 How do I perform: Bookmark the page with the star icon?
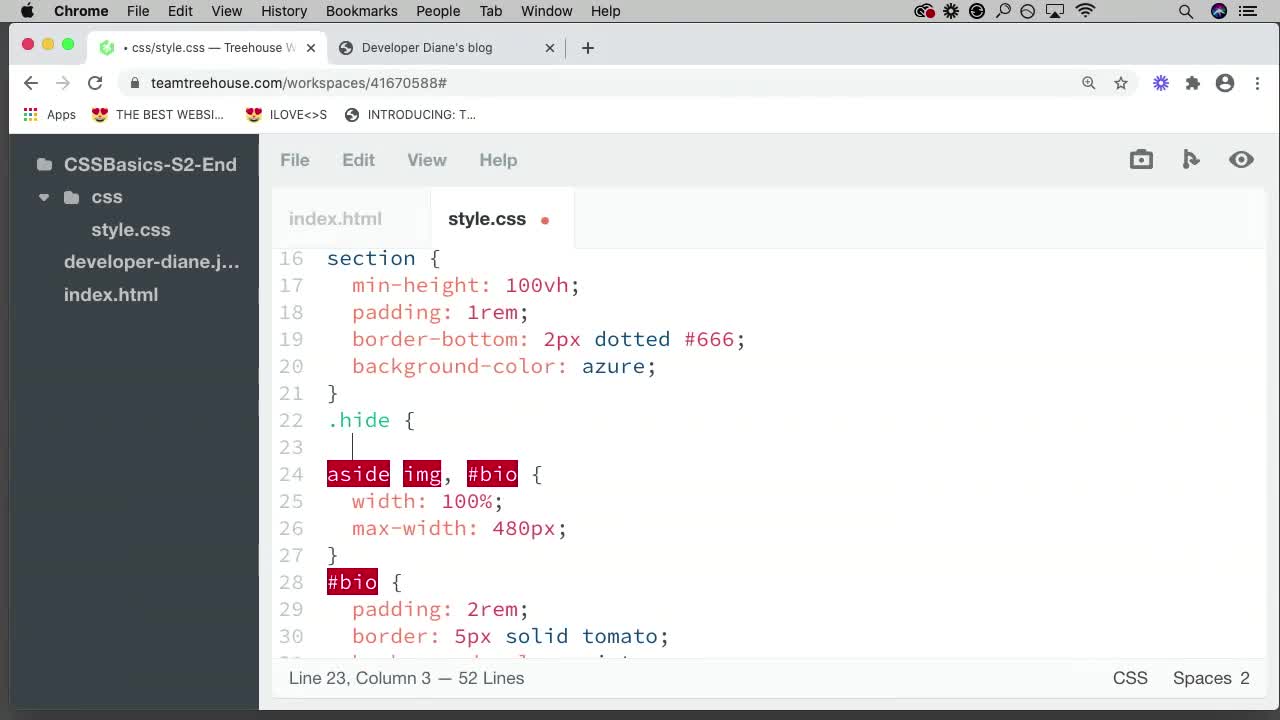click(x=1121, y=83)
